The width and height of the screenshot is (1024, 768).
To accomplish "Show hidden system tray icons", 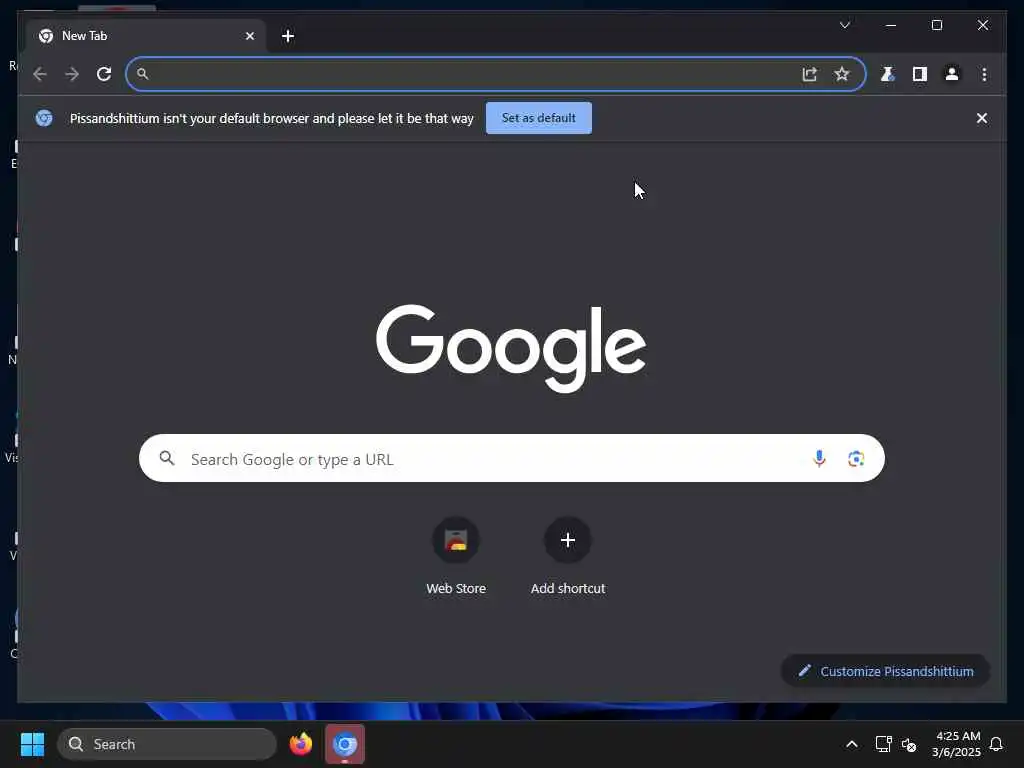I will (x=852, y=744).
